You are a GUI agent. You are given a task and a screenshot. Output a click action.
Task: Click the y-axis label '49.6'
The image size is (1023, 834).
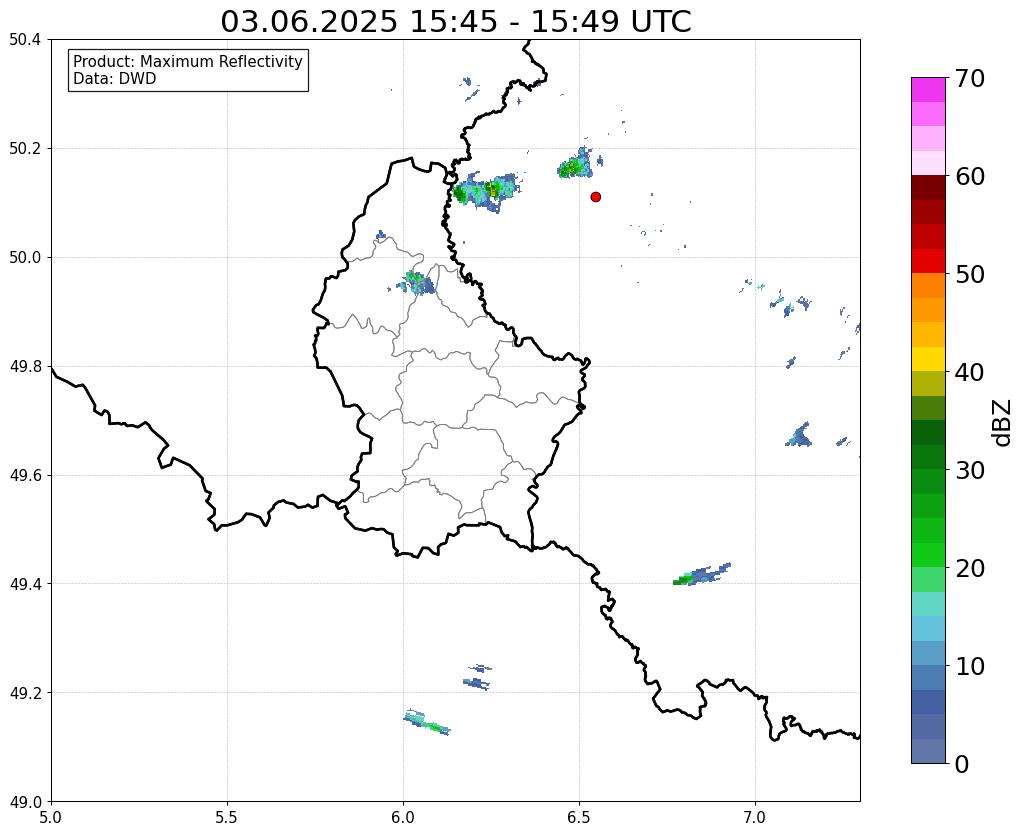pos(25,475)
